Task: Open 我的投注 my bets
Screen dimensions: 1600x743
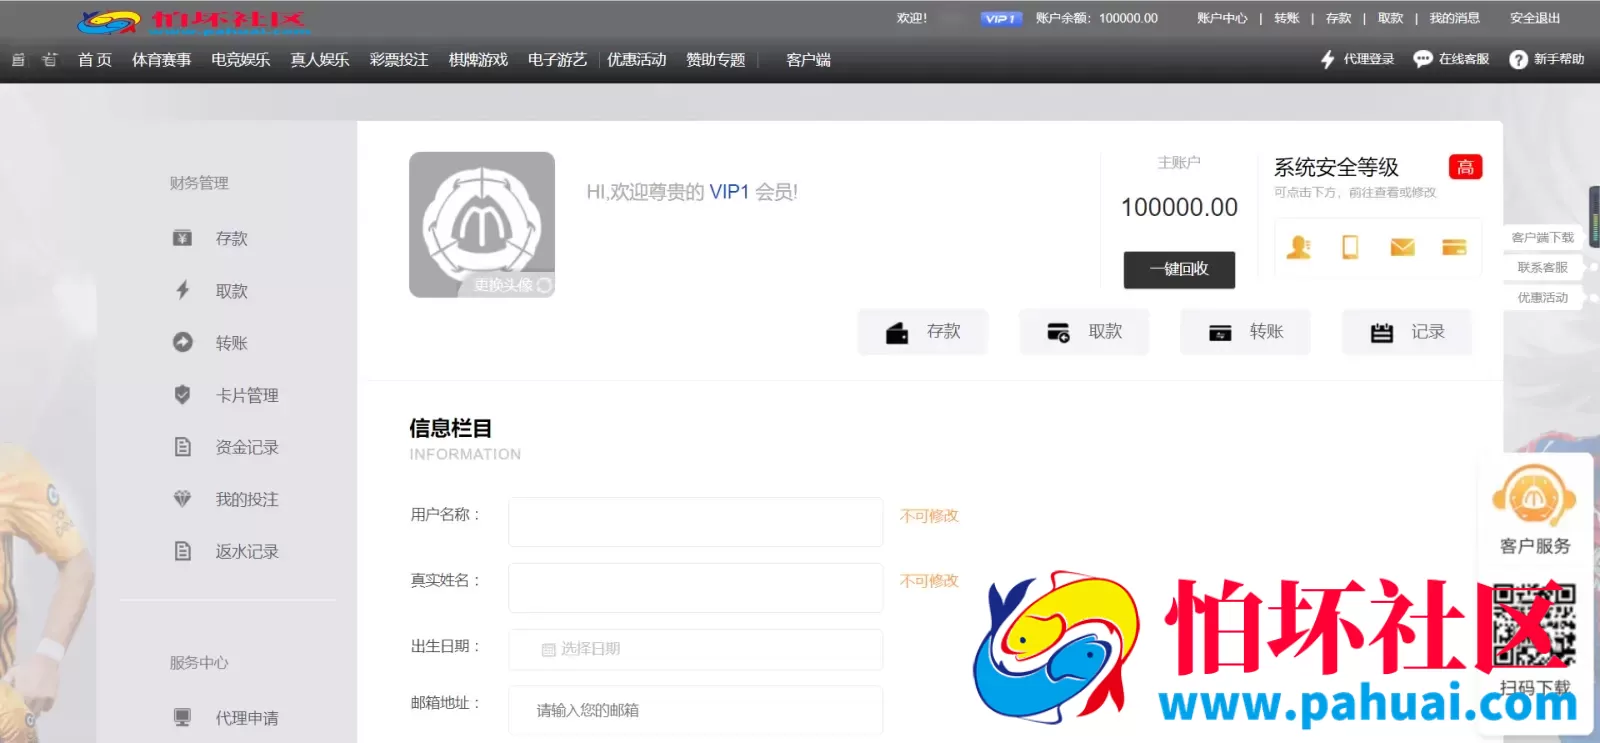Action: click(x=226, y=499)
